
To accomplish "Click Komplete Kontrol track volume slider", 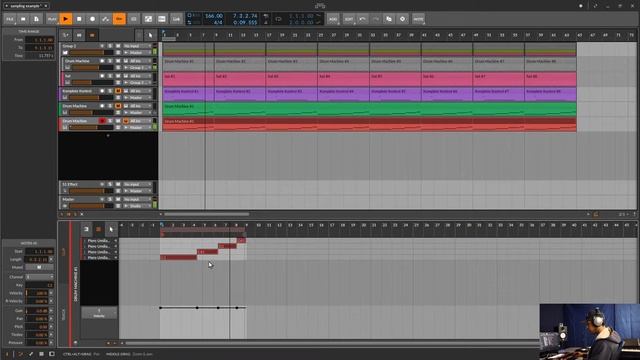I will pyautogui.click(x=91, y=98).
